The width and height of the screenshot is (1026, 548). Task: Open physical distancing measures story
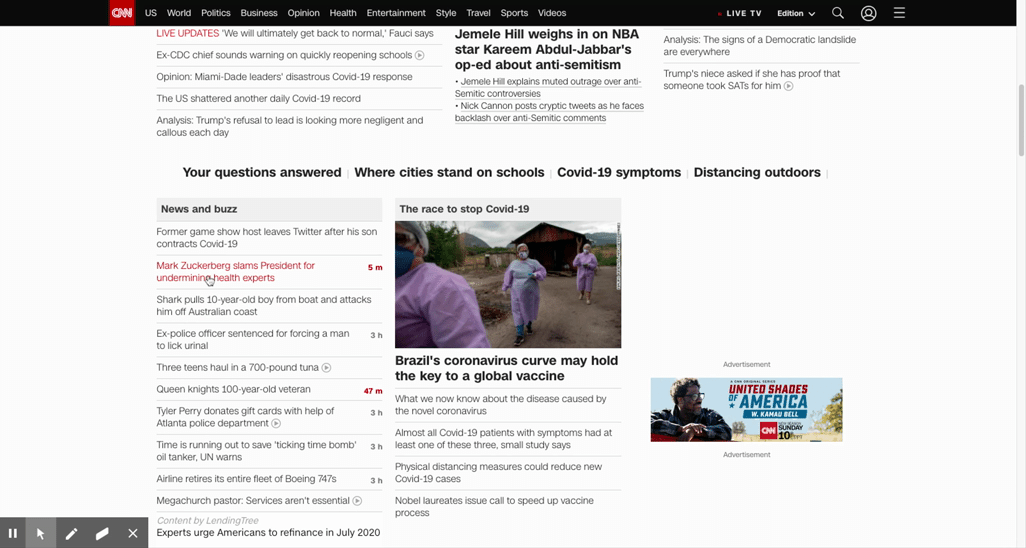pyautogui.click(x=499, y=473)
